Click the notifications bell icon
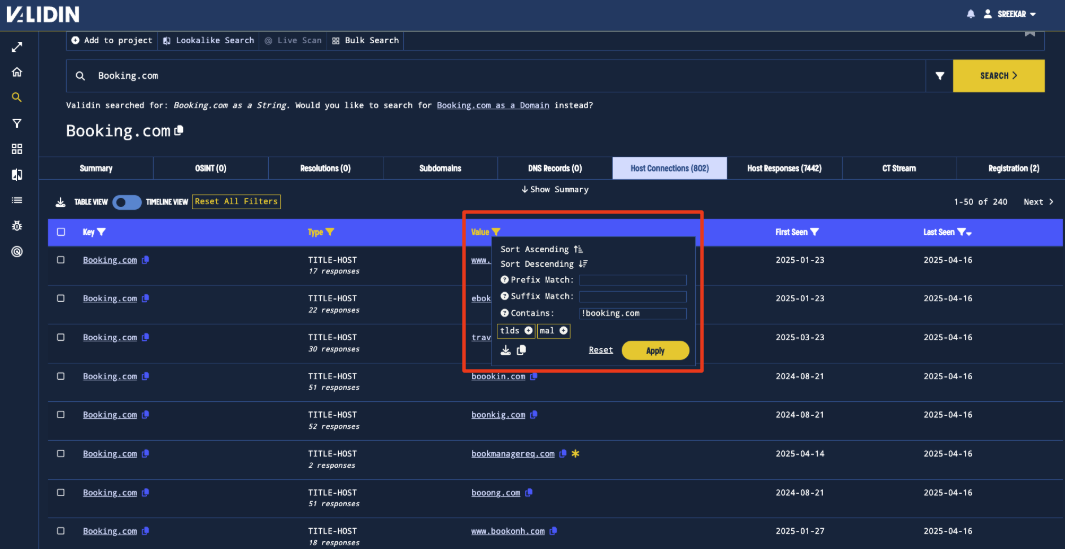1065x549 pixels. [971, 14]
